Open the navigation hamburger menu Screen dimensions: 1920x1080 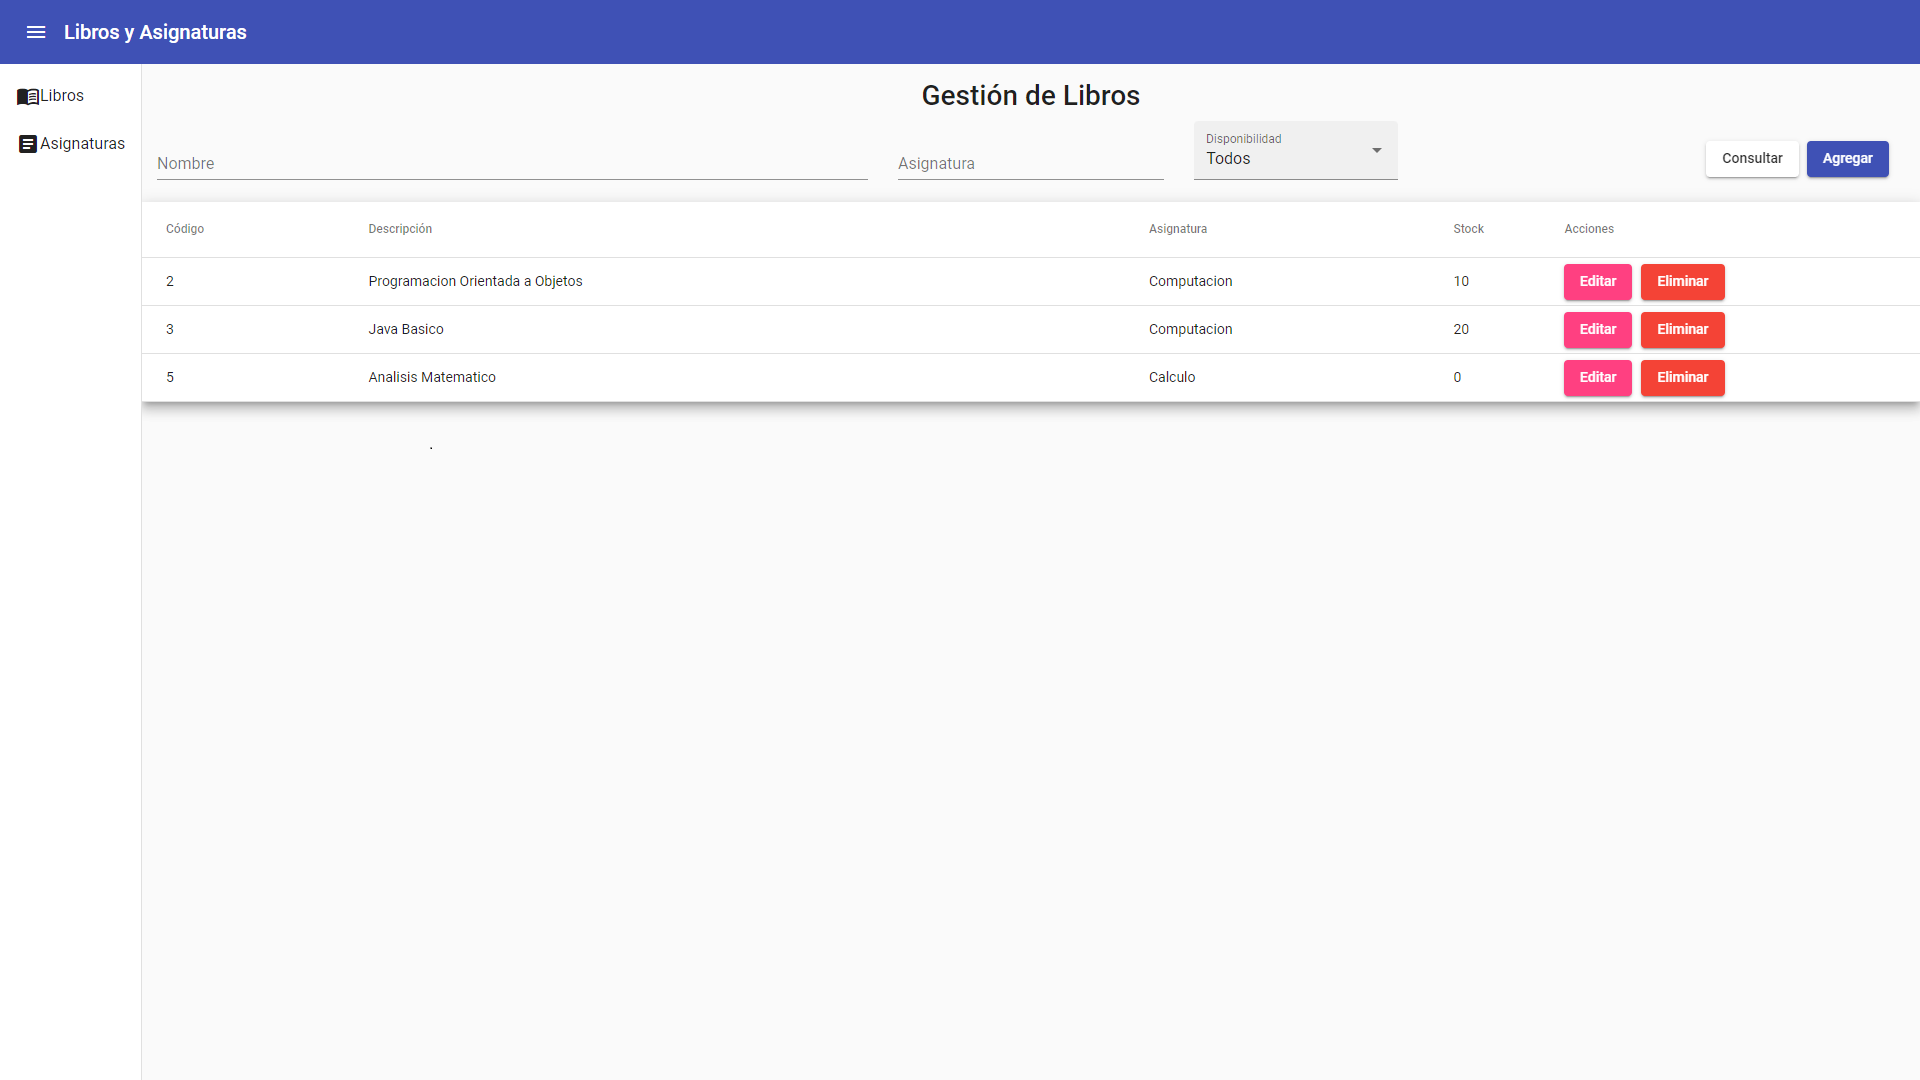point(36,31)
